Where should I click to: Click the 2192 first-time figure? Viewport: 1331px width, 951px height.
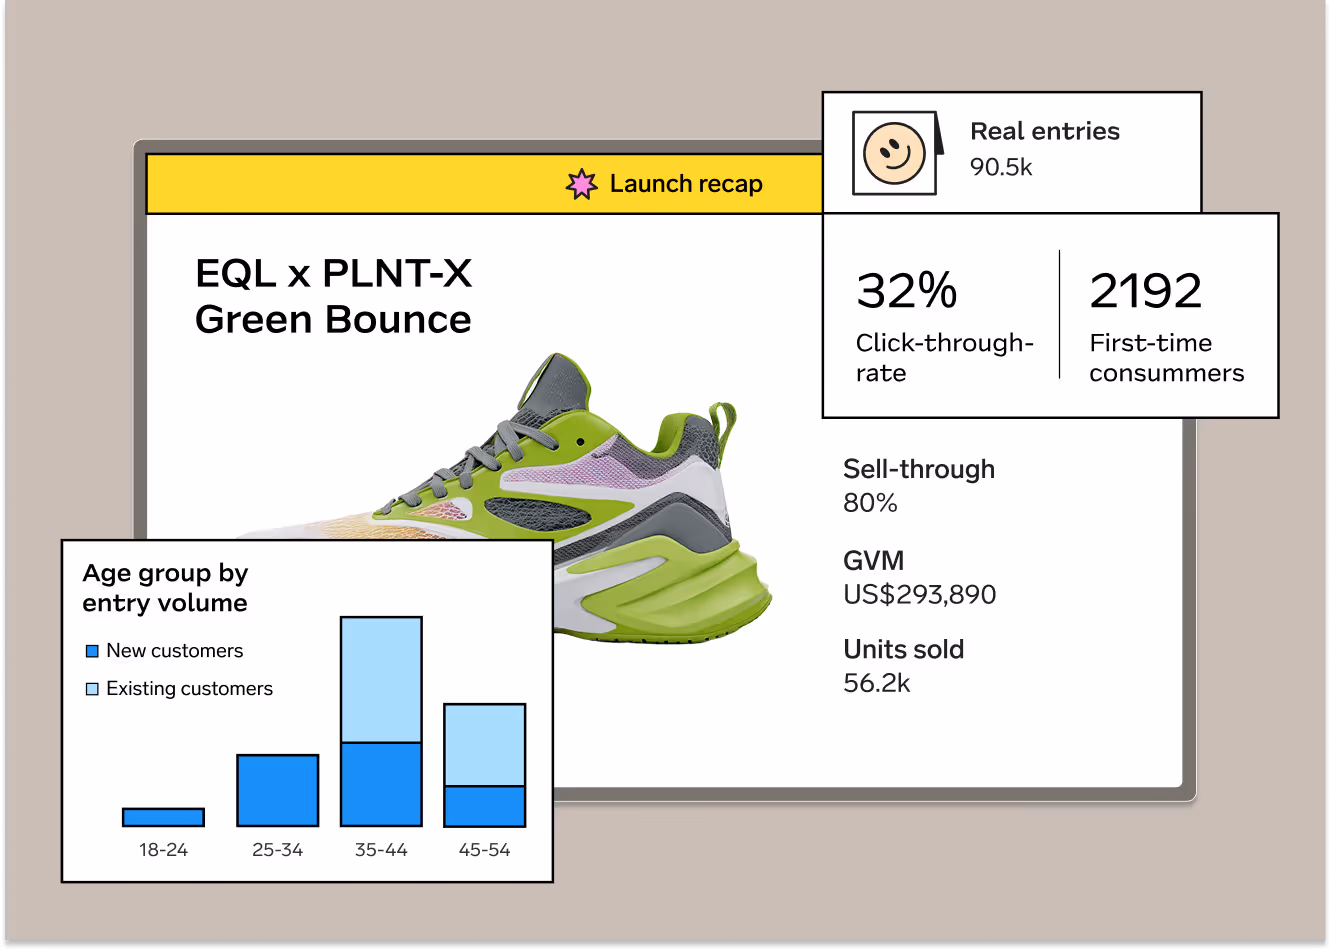pos(1146,291)
